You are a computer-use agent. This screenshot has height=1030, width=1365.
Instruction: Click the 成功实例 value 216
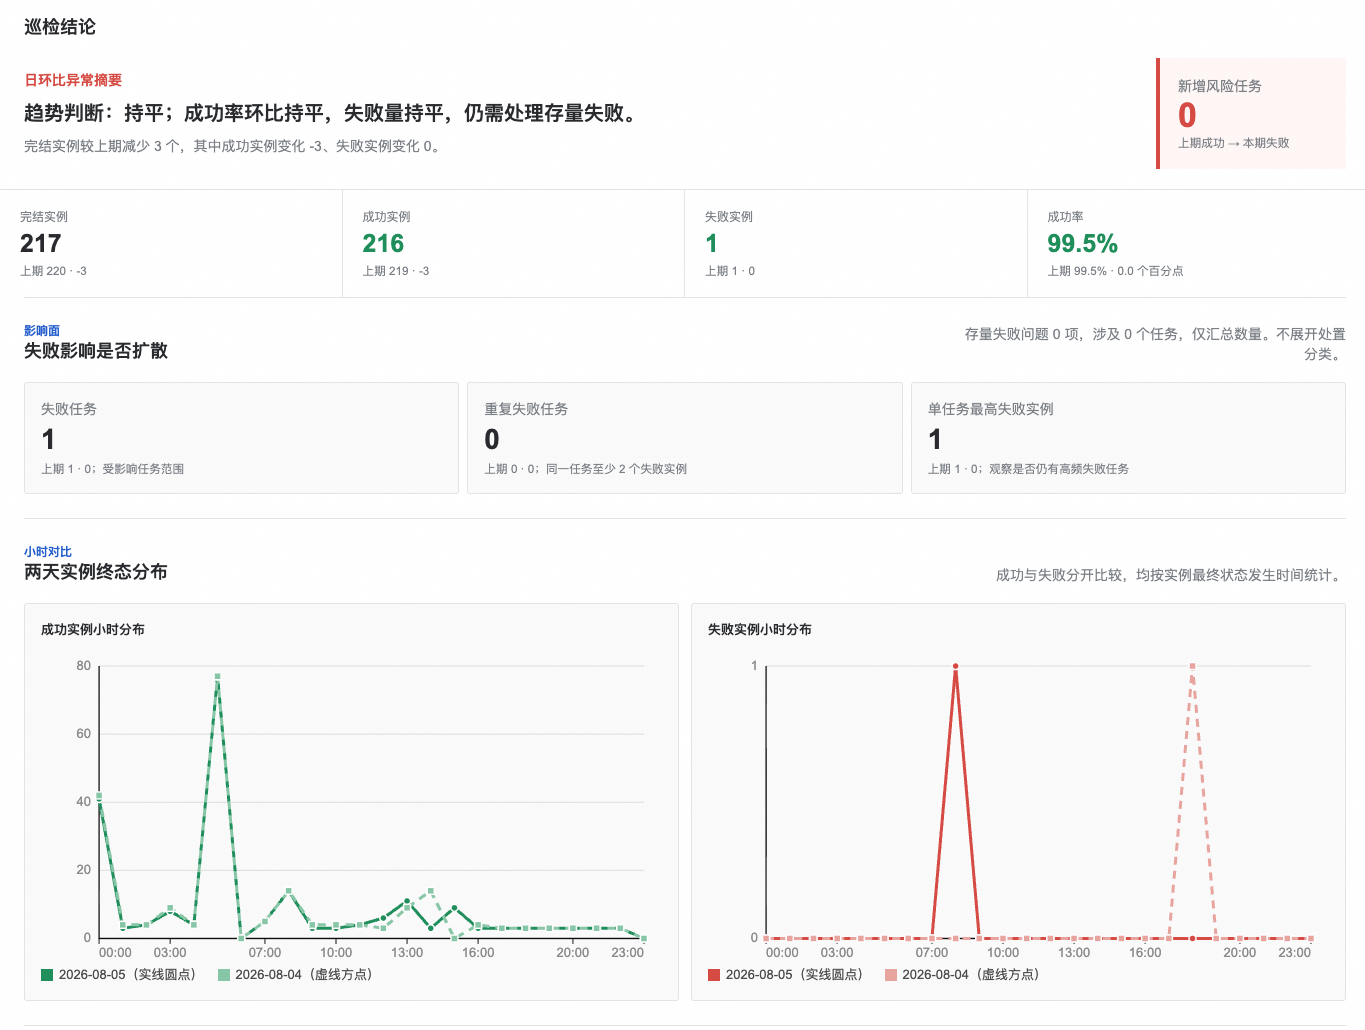click(x=383, y=244)
